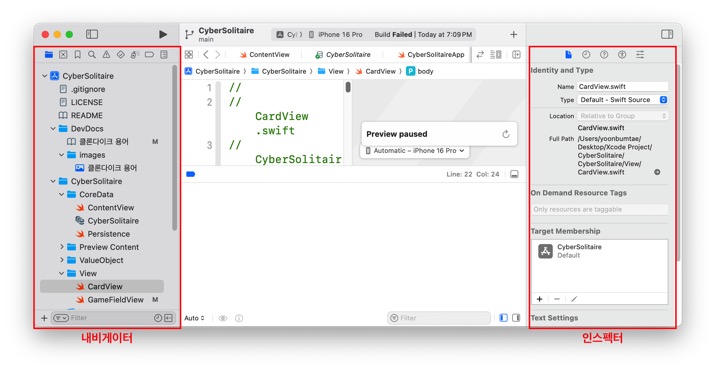The height and width of the screenshot is (371, 716).
Task: Refresh the paused preview
Action: click(506, 134)
